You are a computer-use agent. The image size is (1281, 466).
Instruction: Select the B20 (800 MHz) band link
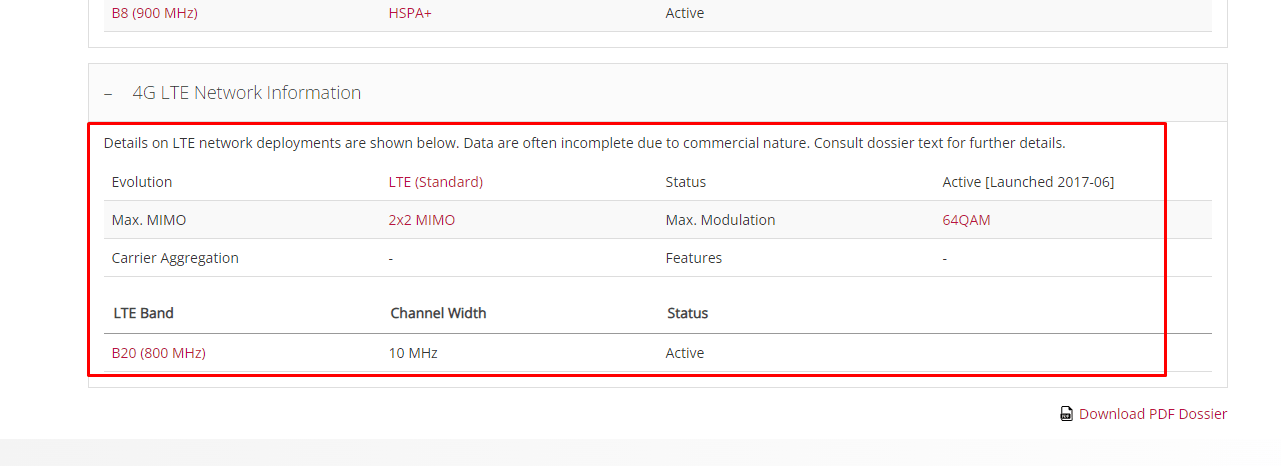click(159, 353)
